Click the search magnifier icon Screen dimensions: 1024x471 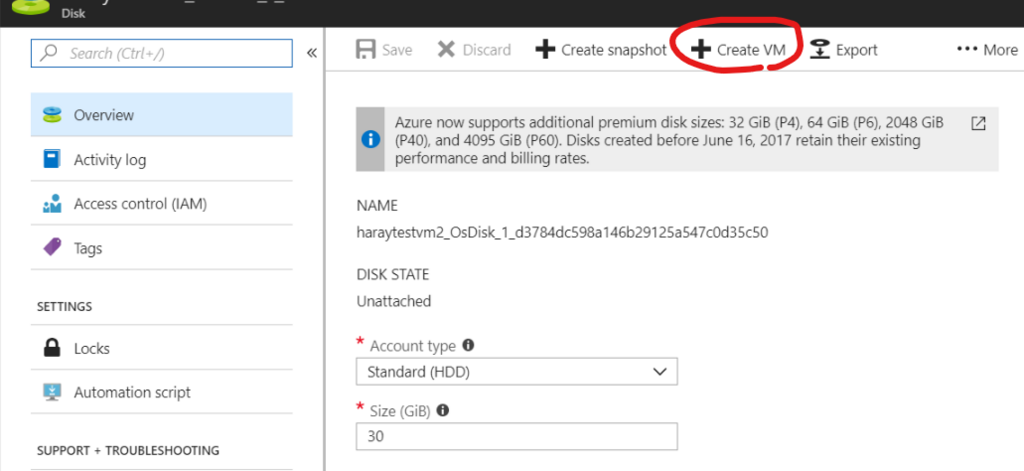(x=48, y=53)
